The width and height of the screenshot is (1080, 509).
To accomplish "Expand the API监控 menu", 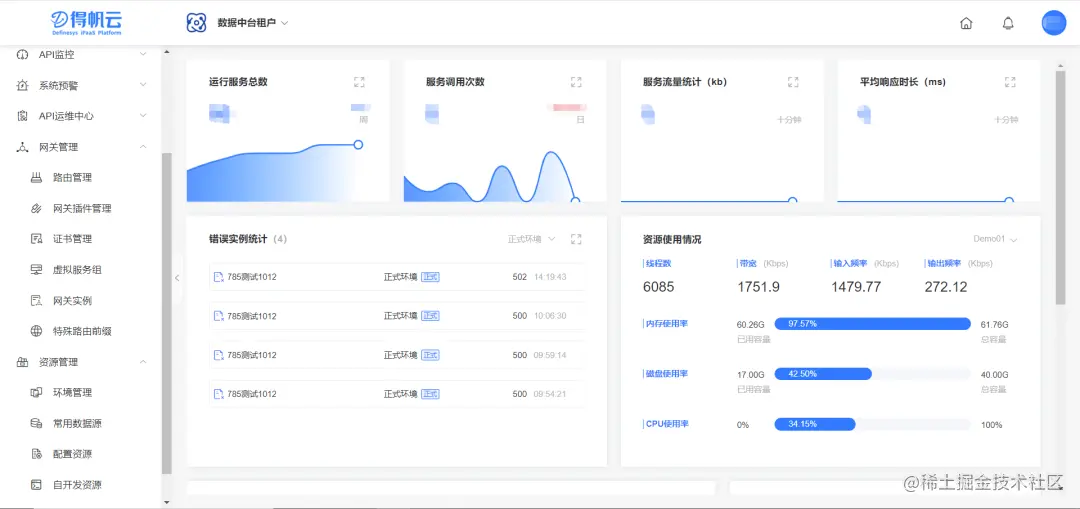I will 143,54.
